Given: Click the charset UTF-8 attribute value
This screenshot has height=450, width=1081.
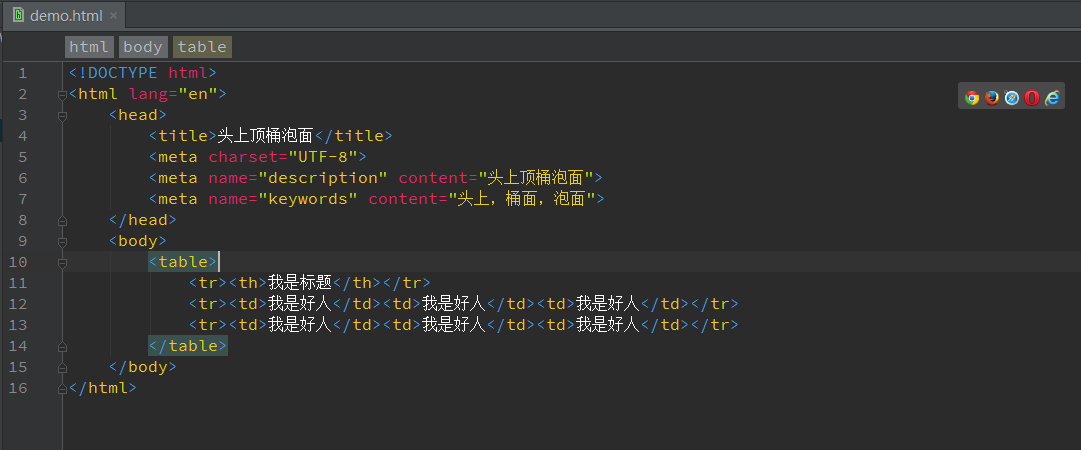Looking at the screenshot, I should pos(323,157).
